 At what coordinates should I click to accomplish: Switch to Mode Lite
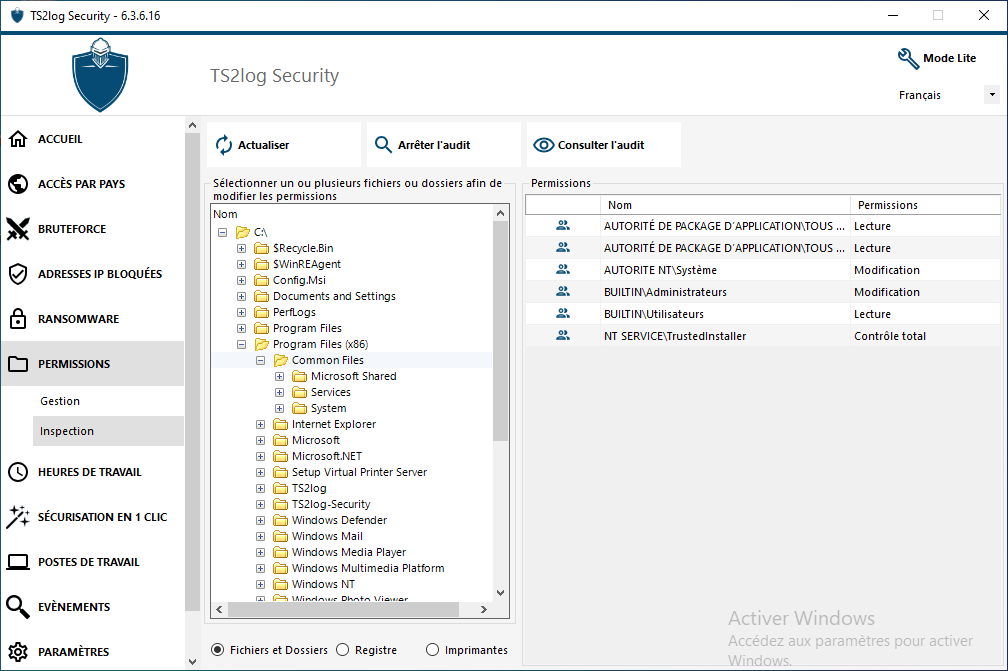click(x=937, y=58)
